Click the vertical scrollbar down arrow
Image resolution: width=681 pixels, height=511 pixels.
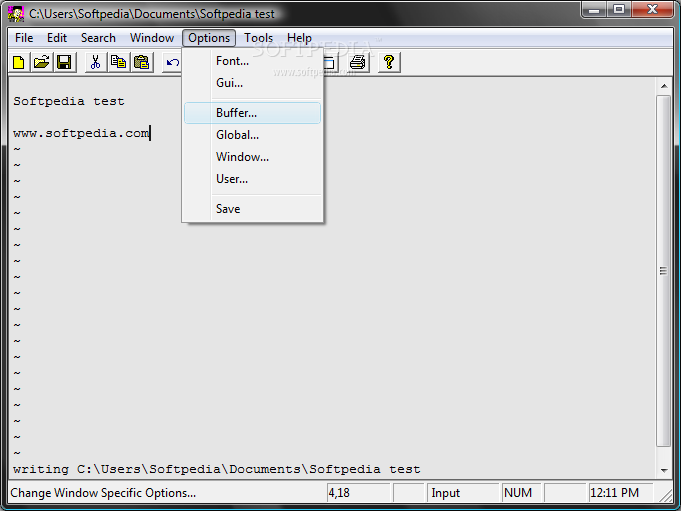(x=664, y=470)
